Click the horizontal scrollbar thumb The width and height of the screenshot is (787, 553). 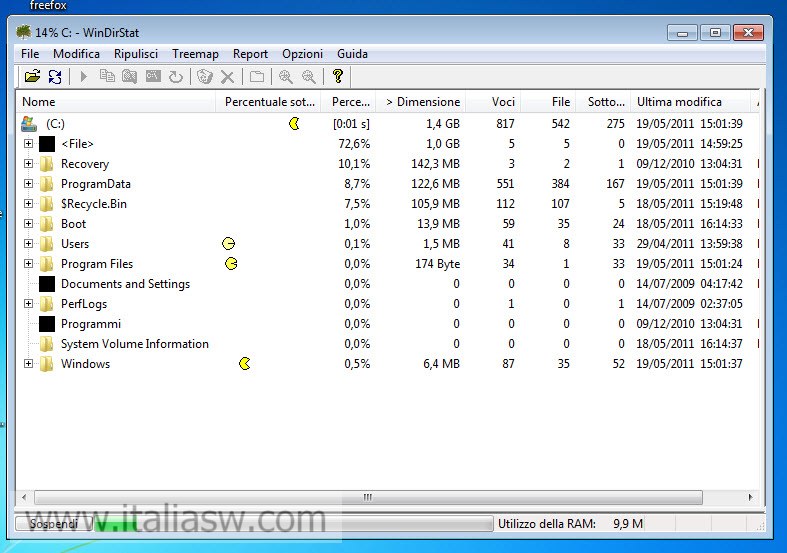tap(368, 497)
